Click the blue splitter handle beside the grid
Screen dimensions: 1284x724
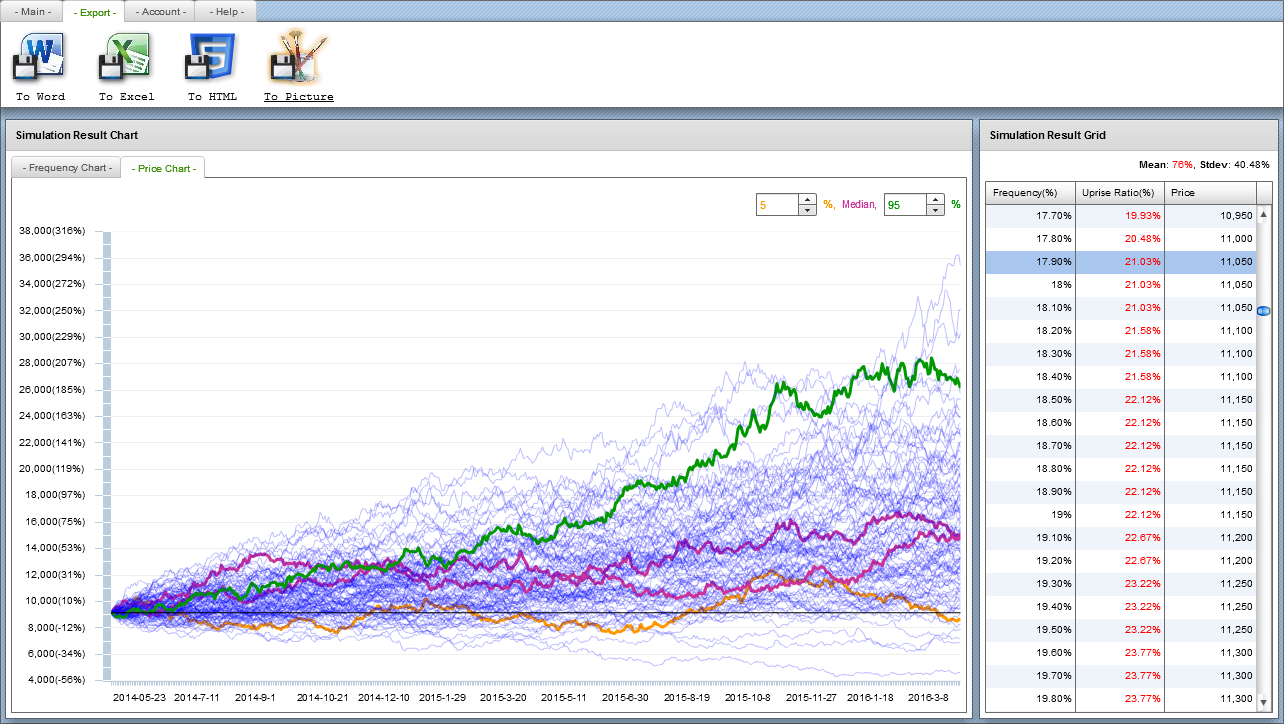coord(1263,312)
